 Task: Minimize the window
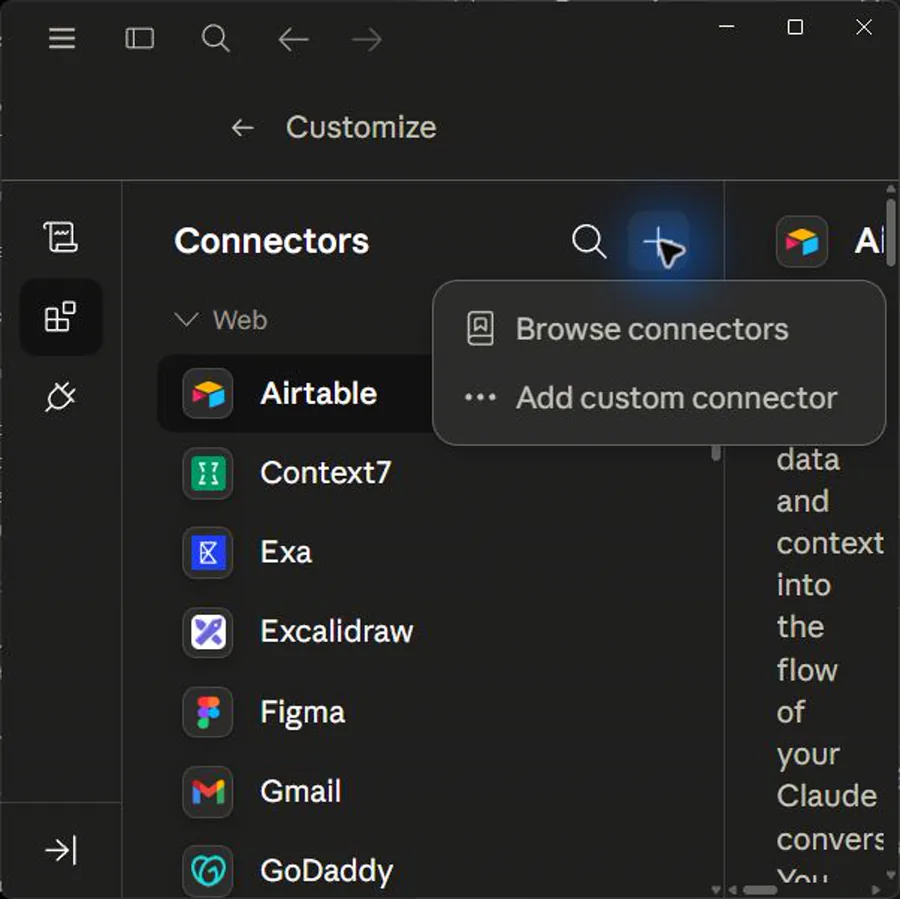coord(727,27)
